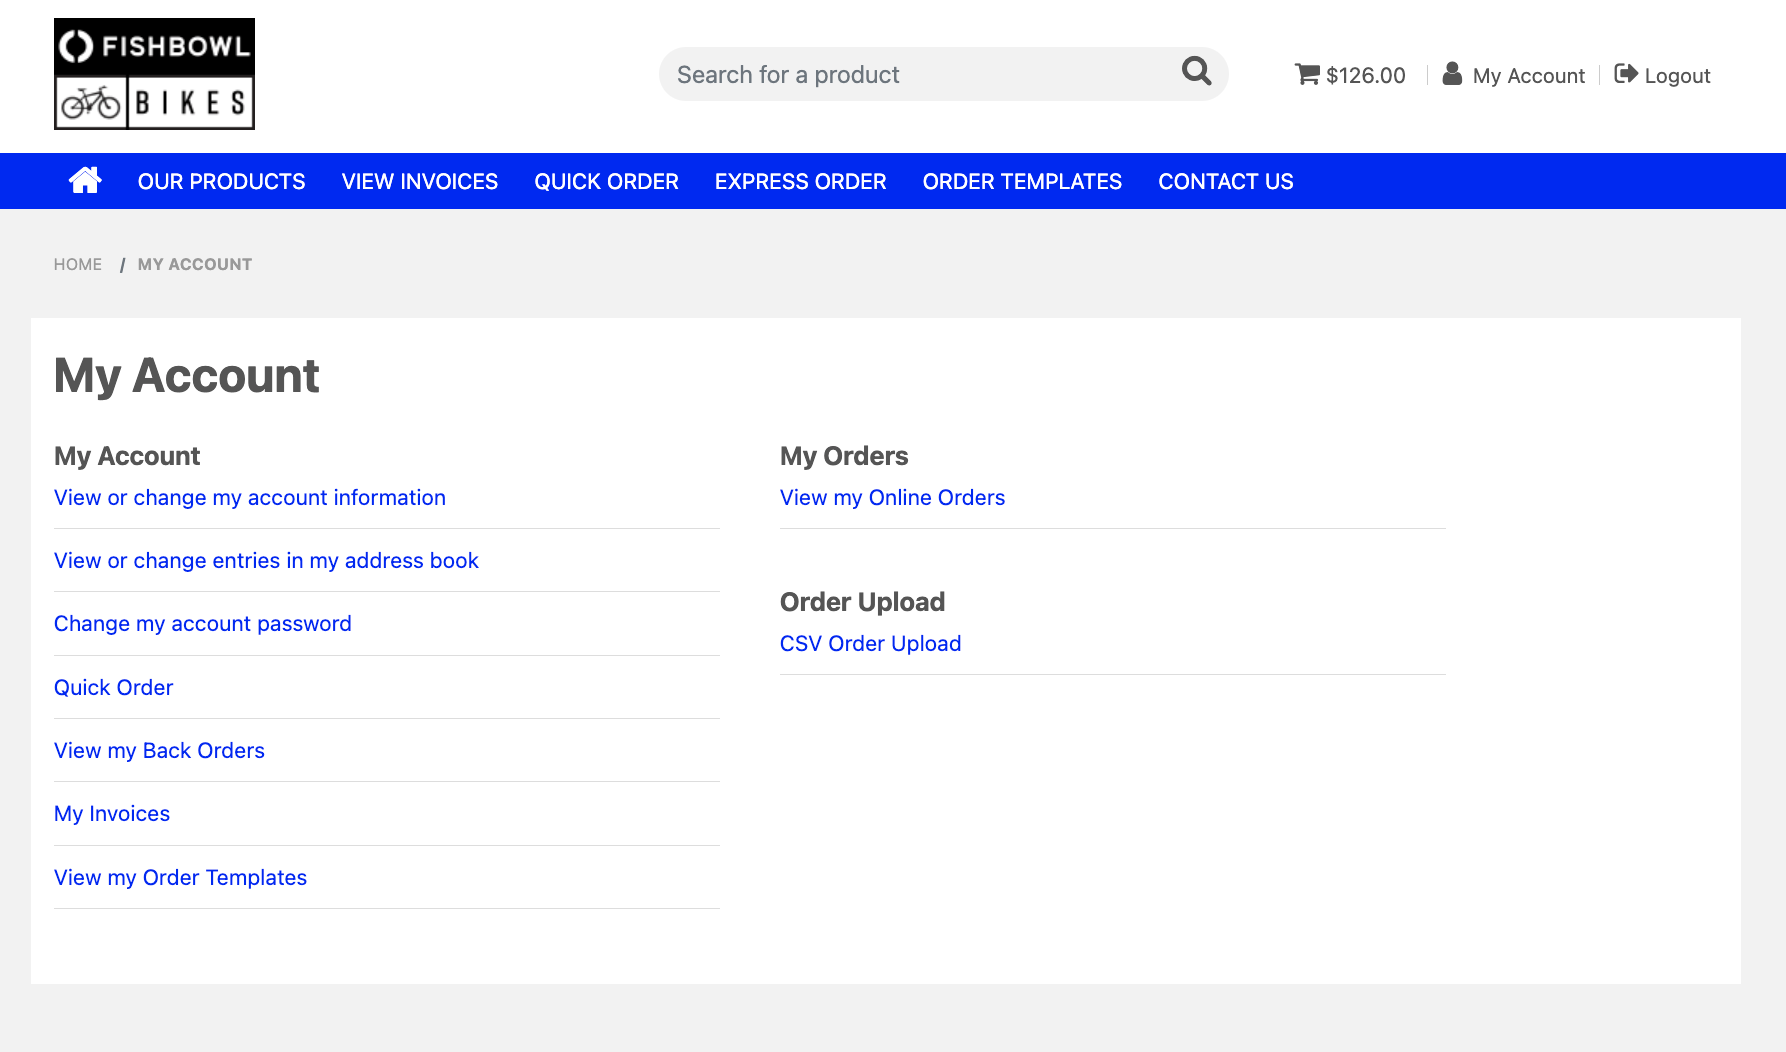
Task: Click the search magnifier icon
Action: [x=1195, y=73]
